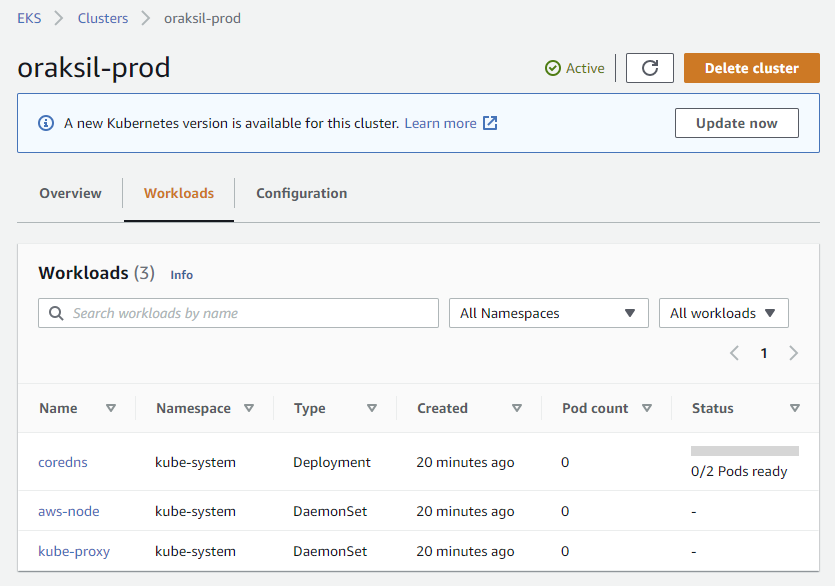Sort by Type column arrow
835x586 pixels.
tap(372, 408)
